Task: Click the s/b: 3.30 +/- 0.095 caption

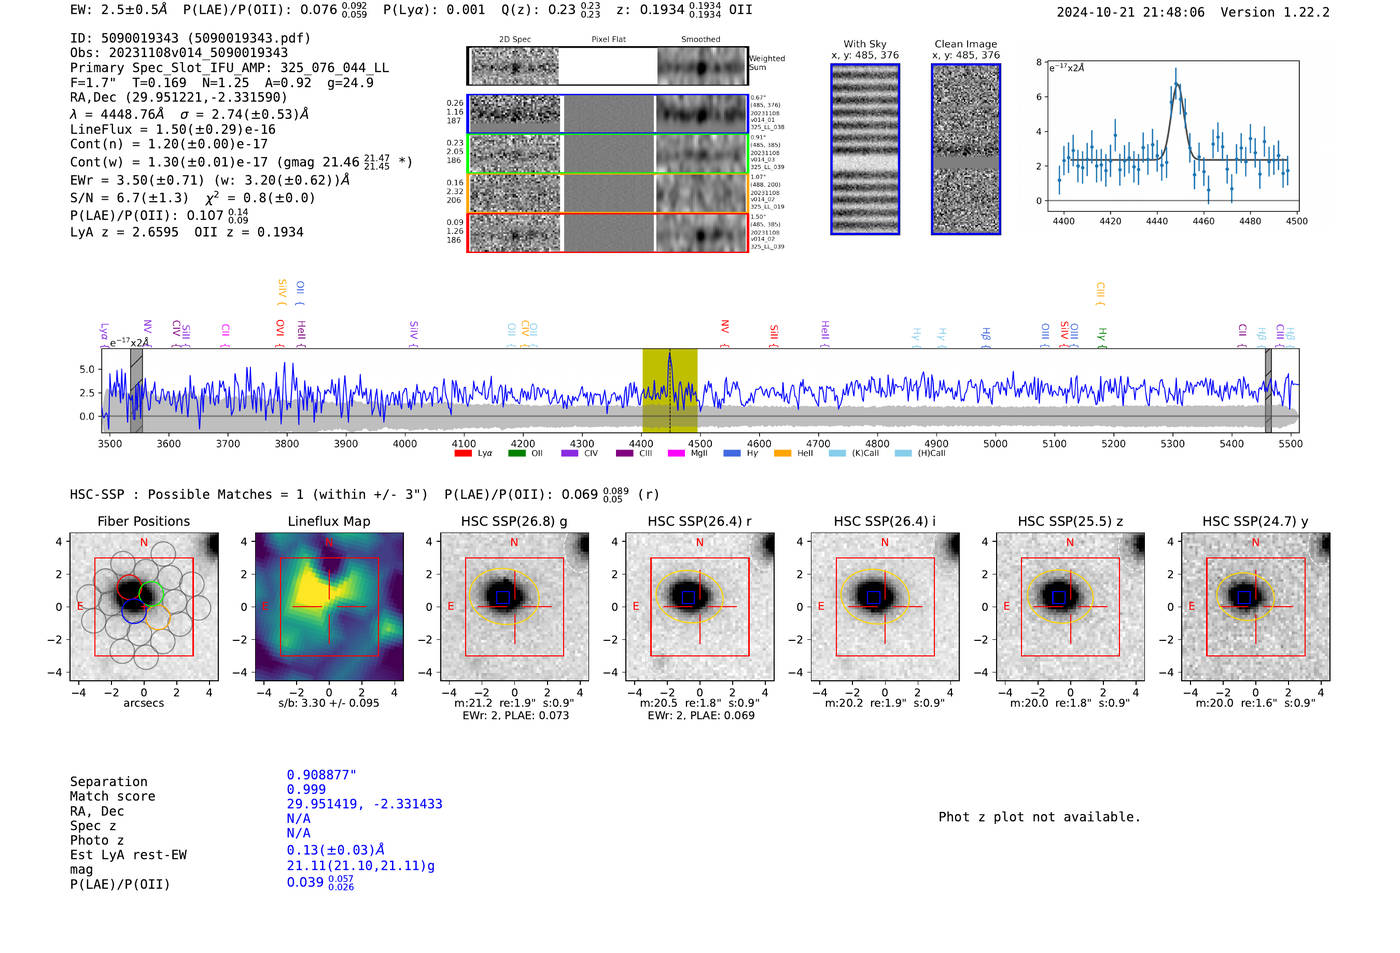Action: [x=329, y=703]
